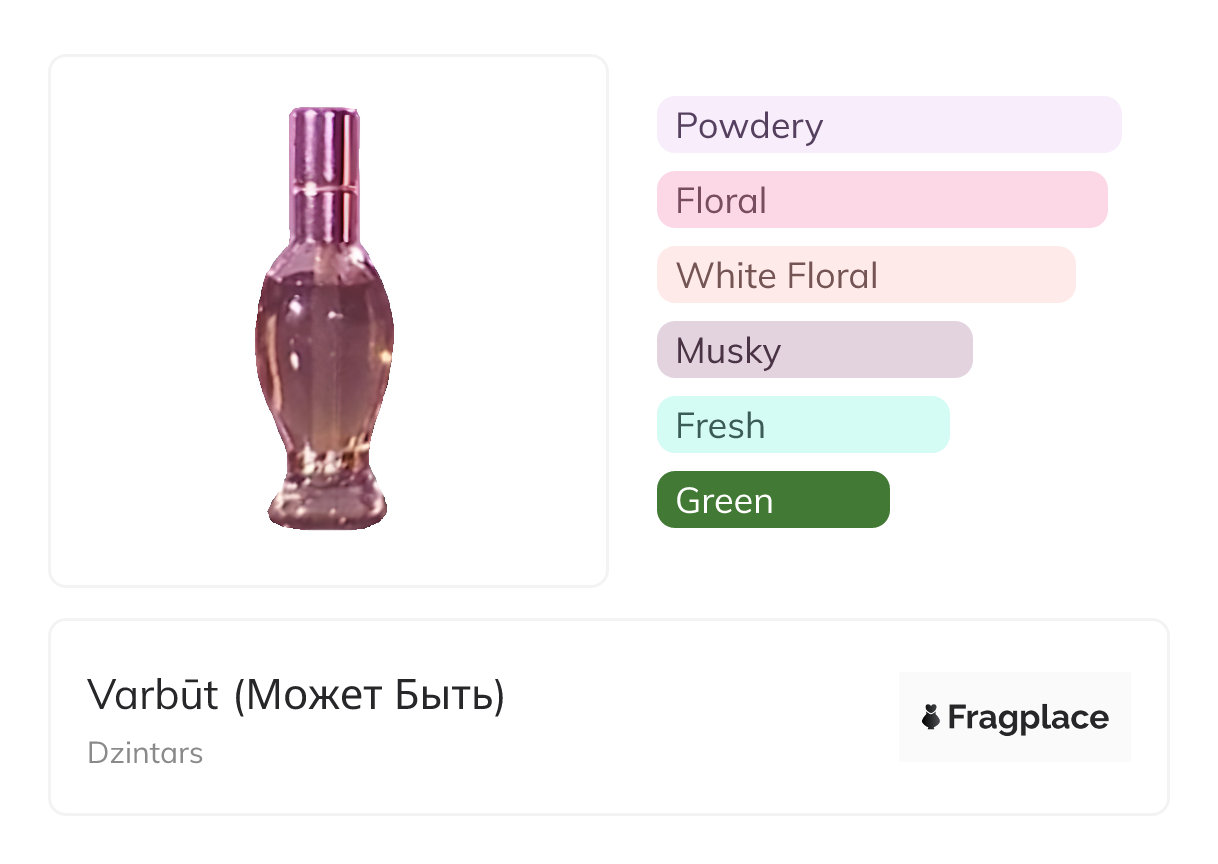Click the Fragplace wordmark text
The height and width of the screenshot is (864, 1218).
pyautogui.click(x=1028, y=717)
